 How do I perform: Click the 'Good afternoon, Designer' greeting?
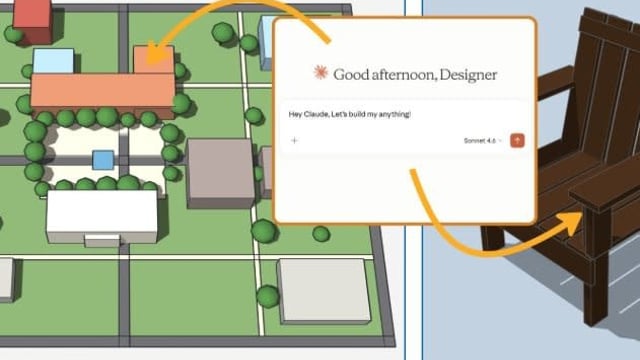(415, 75)
